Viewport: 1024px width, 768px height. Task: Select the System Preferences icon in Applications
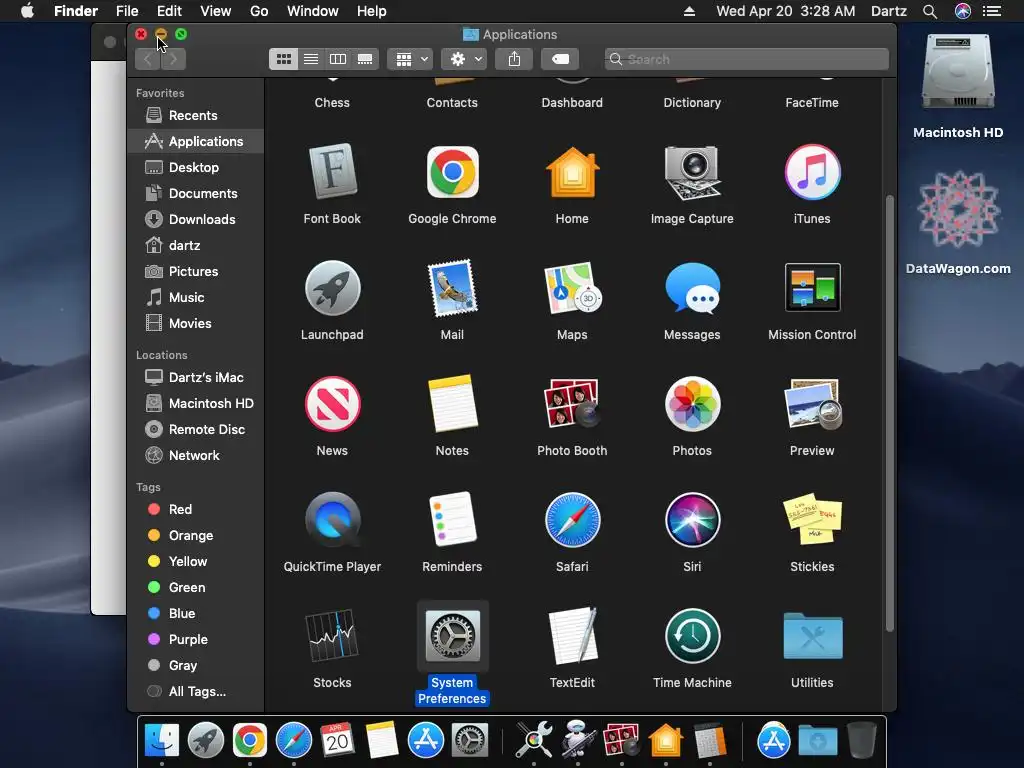coord(452,635)
